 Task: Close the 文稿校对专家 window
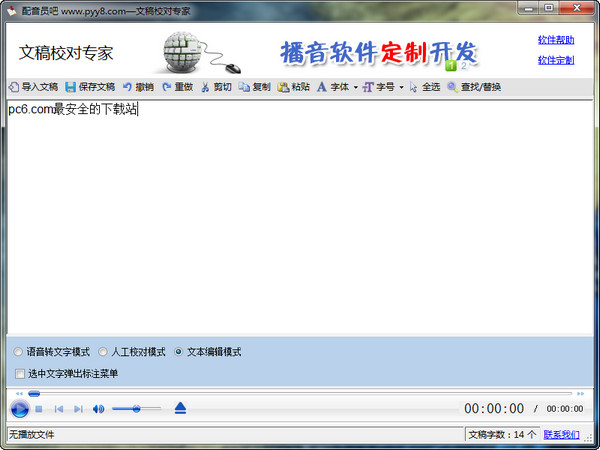[x=577, y=8]
